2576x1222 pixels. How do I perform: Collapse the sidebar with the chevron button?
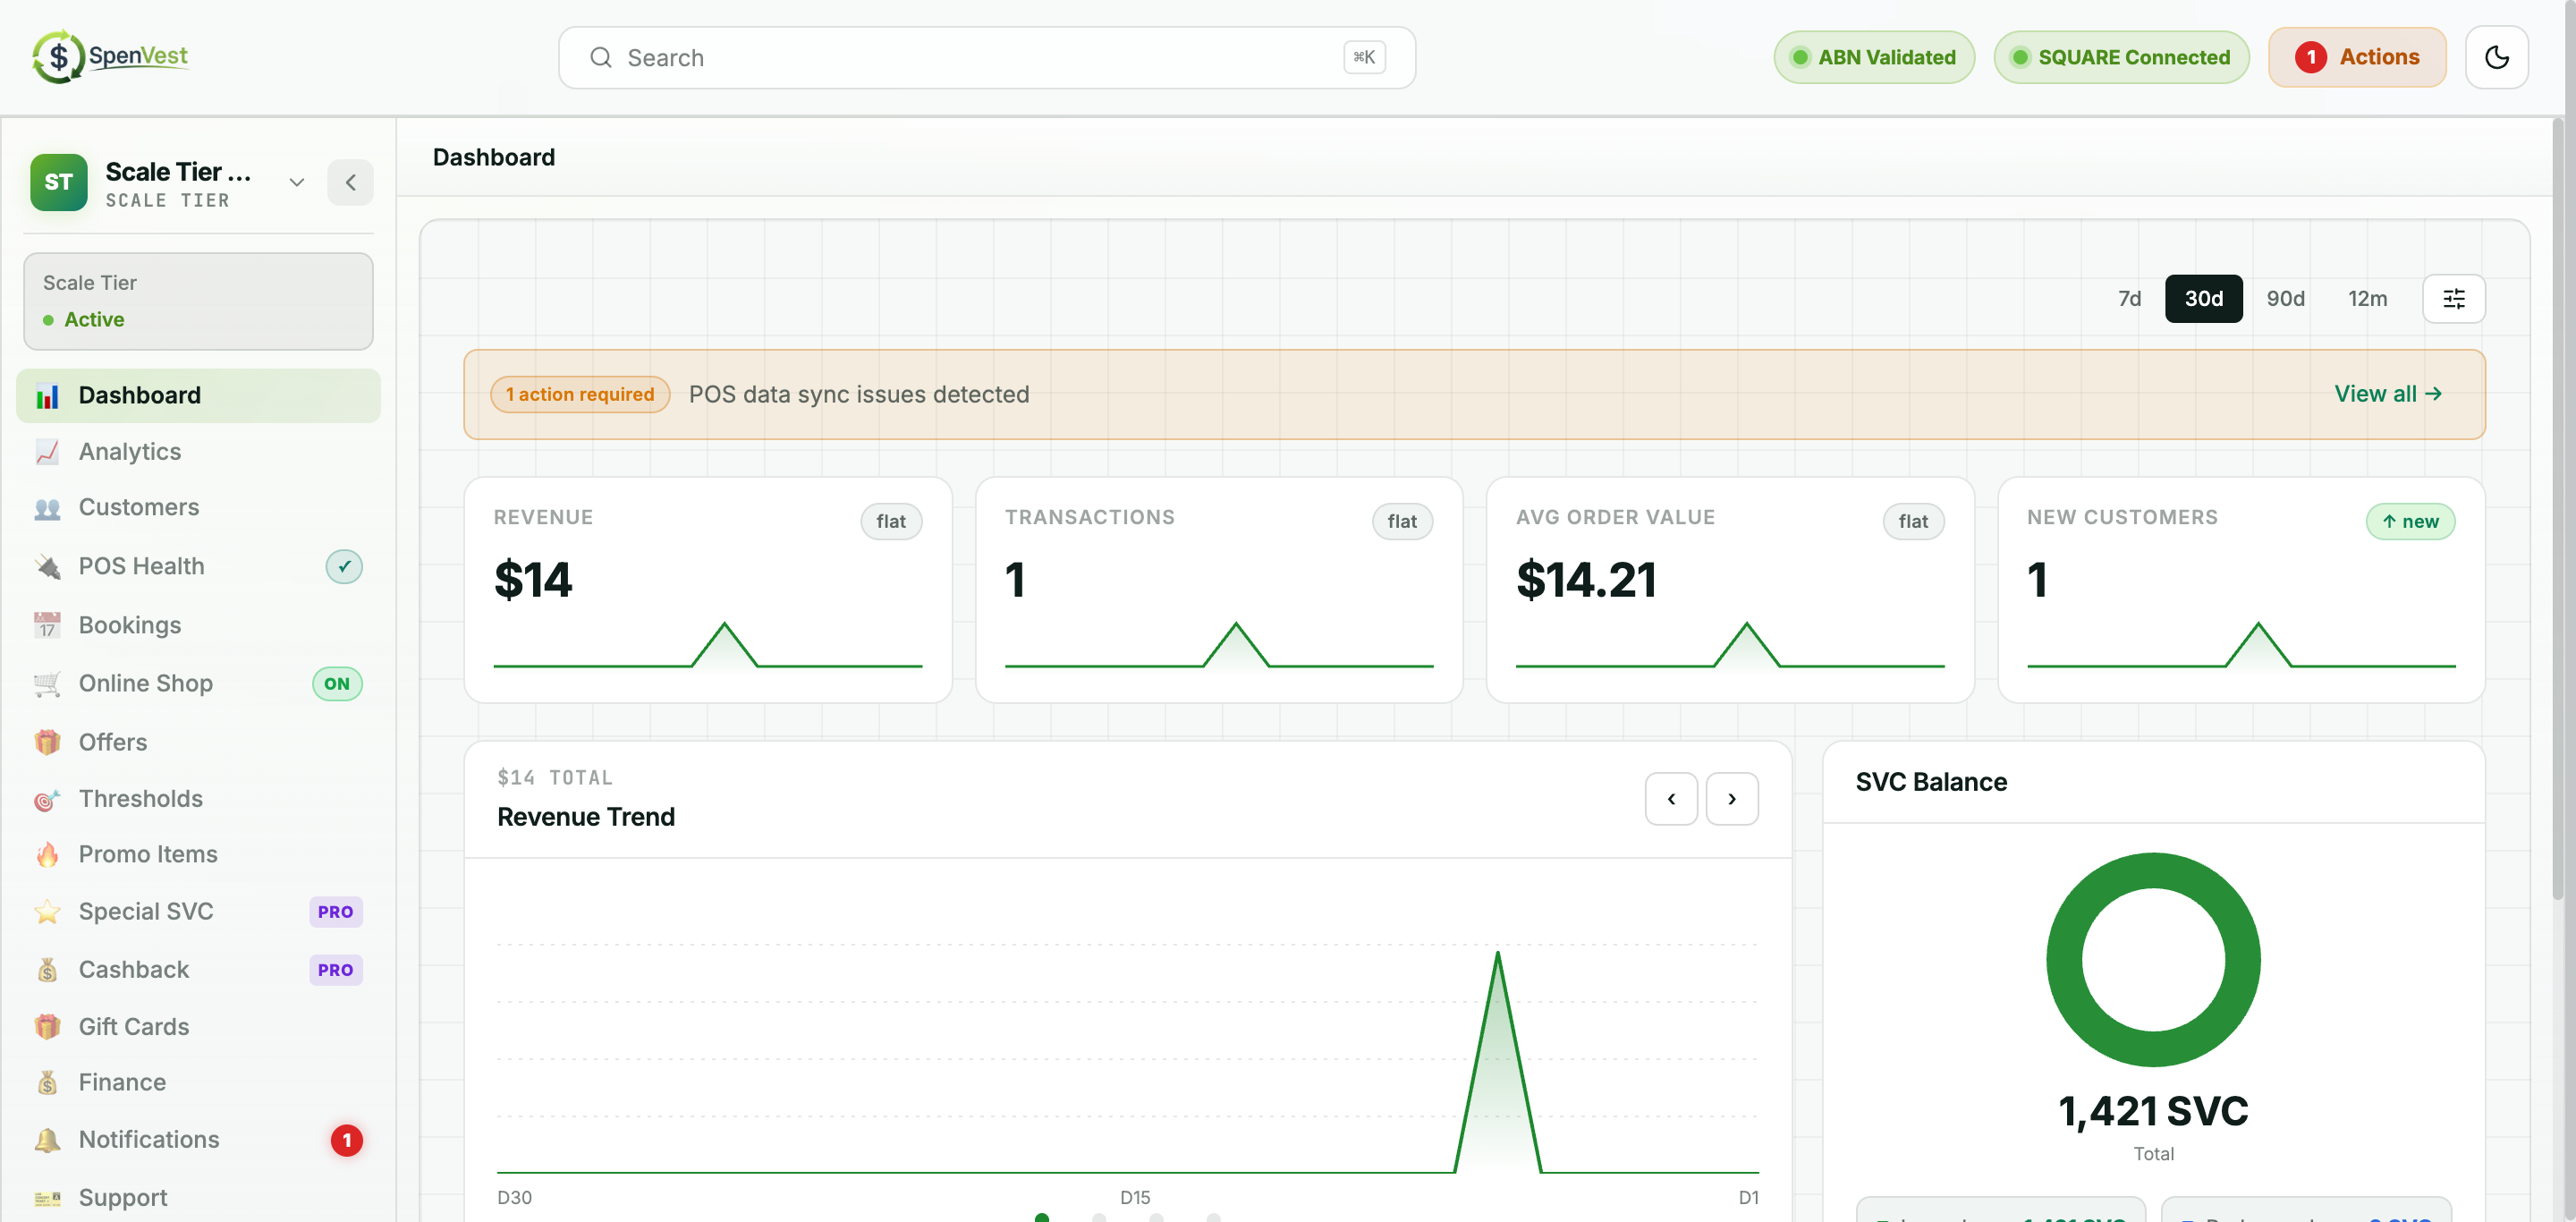point(350,182)
